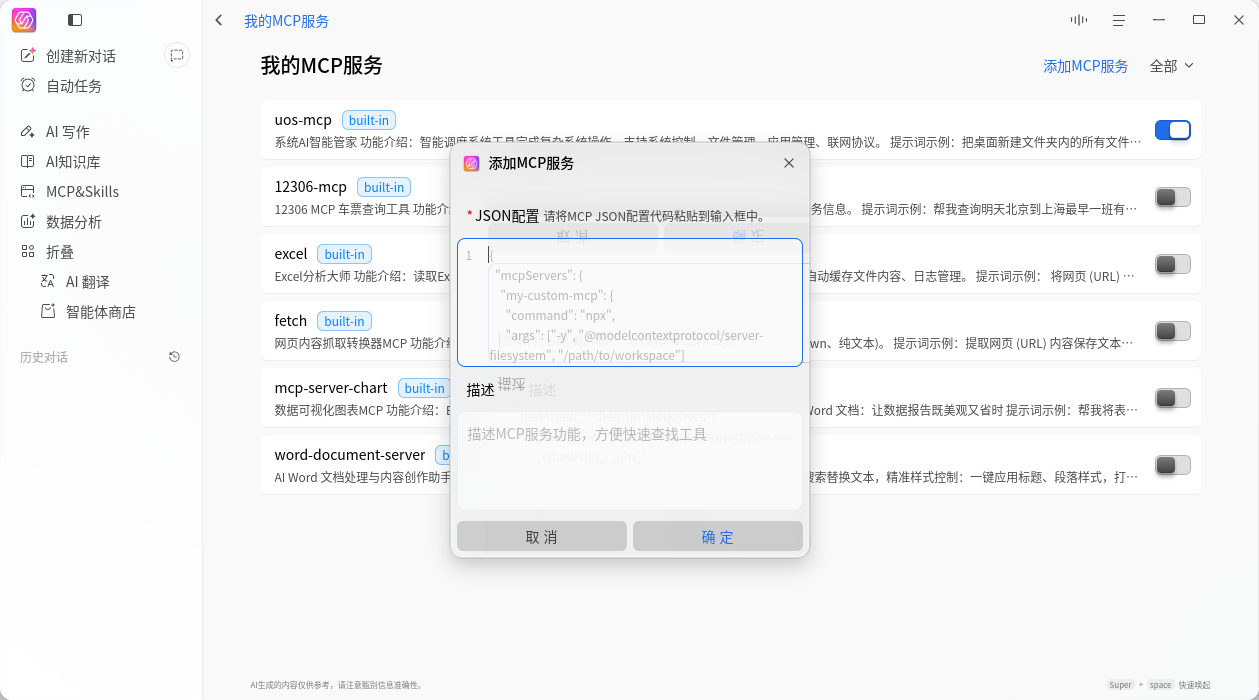1259x700 pixels.
Task: Open MCP&Skills in sidebar
Action: click(82, 192)
